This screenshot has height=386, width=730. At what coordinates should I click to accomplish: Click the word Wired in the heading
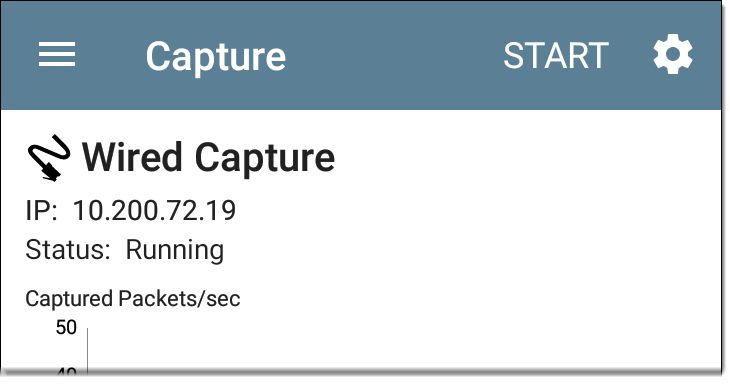(132, 158)
